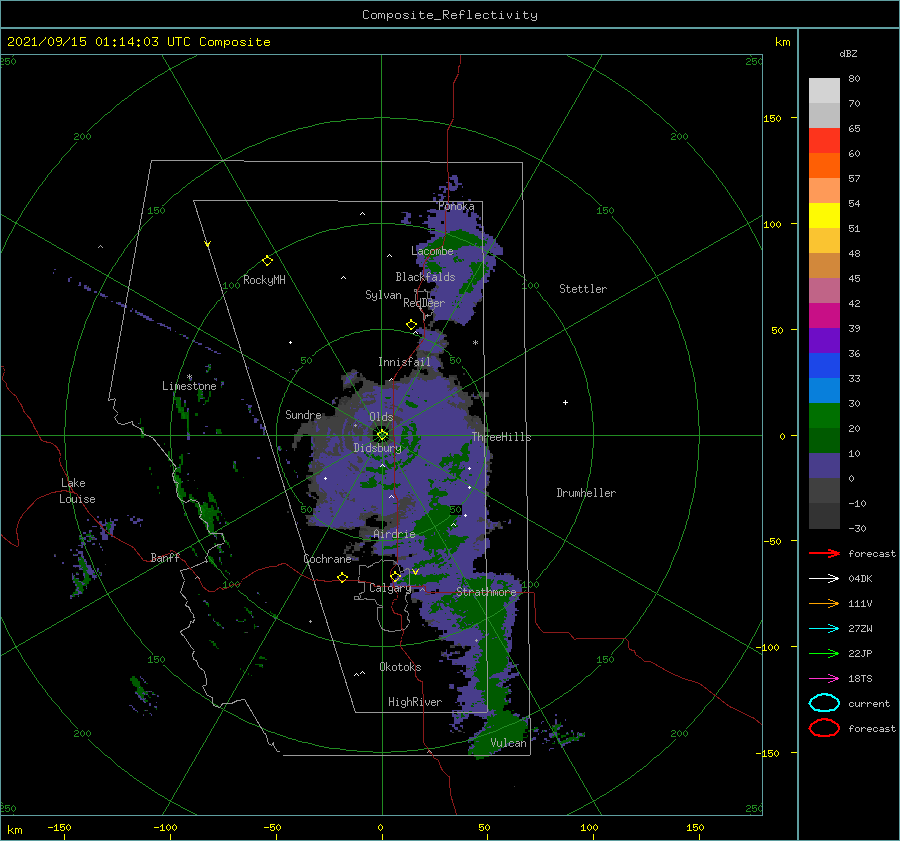900x841 pixels.
Task: Click yellow diamond marker beside RockyMH
Action: (x=267, y=261)
